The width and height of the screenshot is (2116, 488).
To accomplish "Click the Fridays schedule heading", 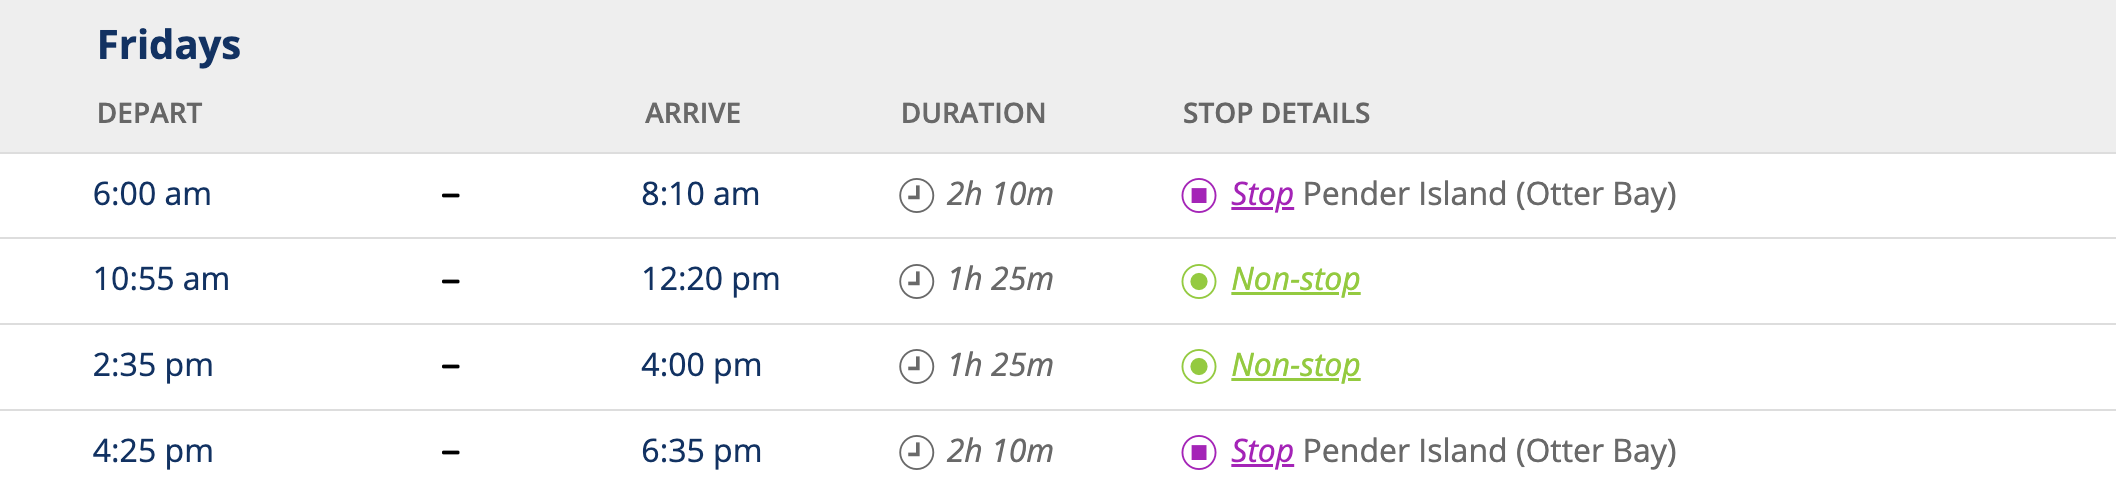I will [x=169, y=46].
